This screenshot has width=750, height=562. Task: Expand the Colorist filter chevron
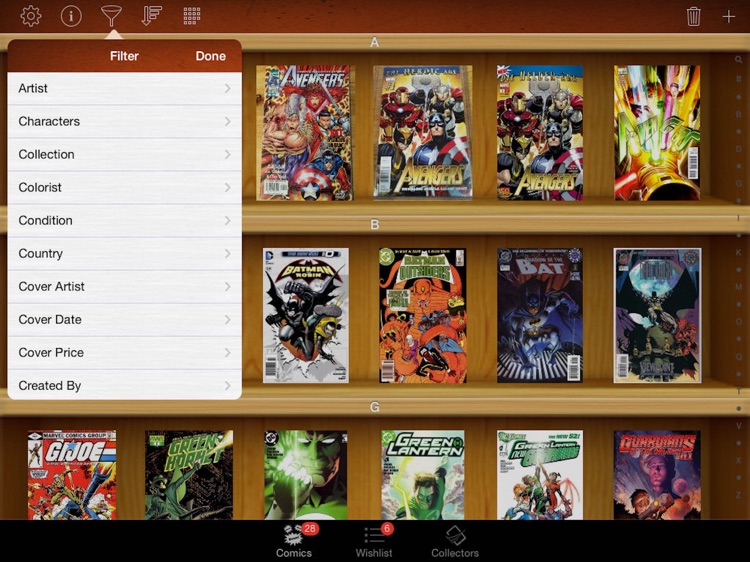(x=228, y=187)
